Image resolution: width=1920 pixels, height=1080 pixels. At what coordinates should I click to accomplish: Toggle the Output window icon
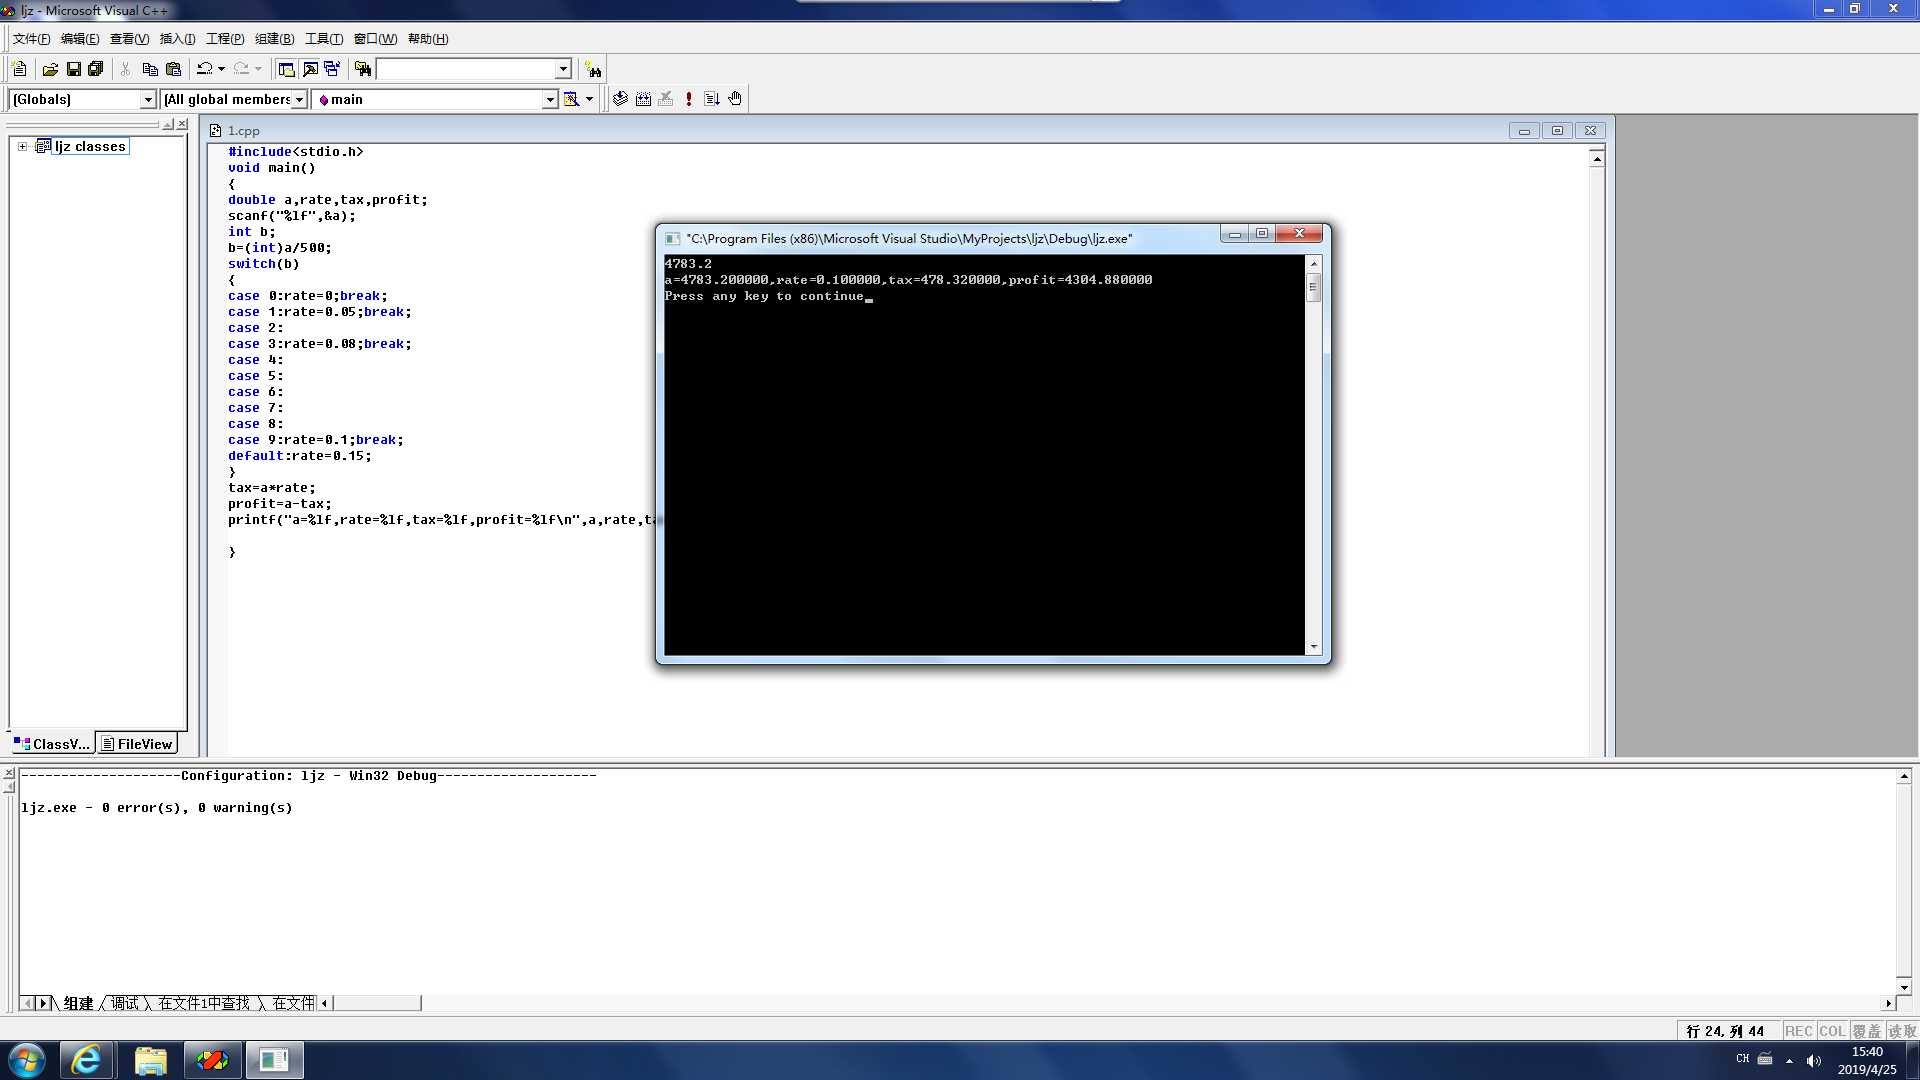tap(310, 69)
